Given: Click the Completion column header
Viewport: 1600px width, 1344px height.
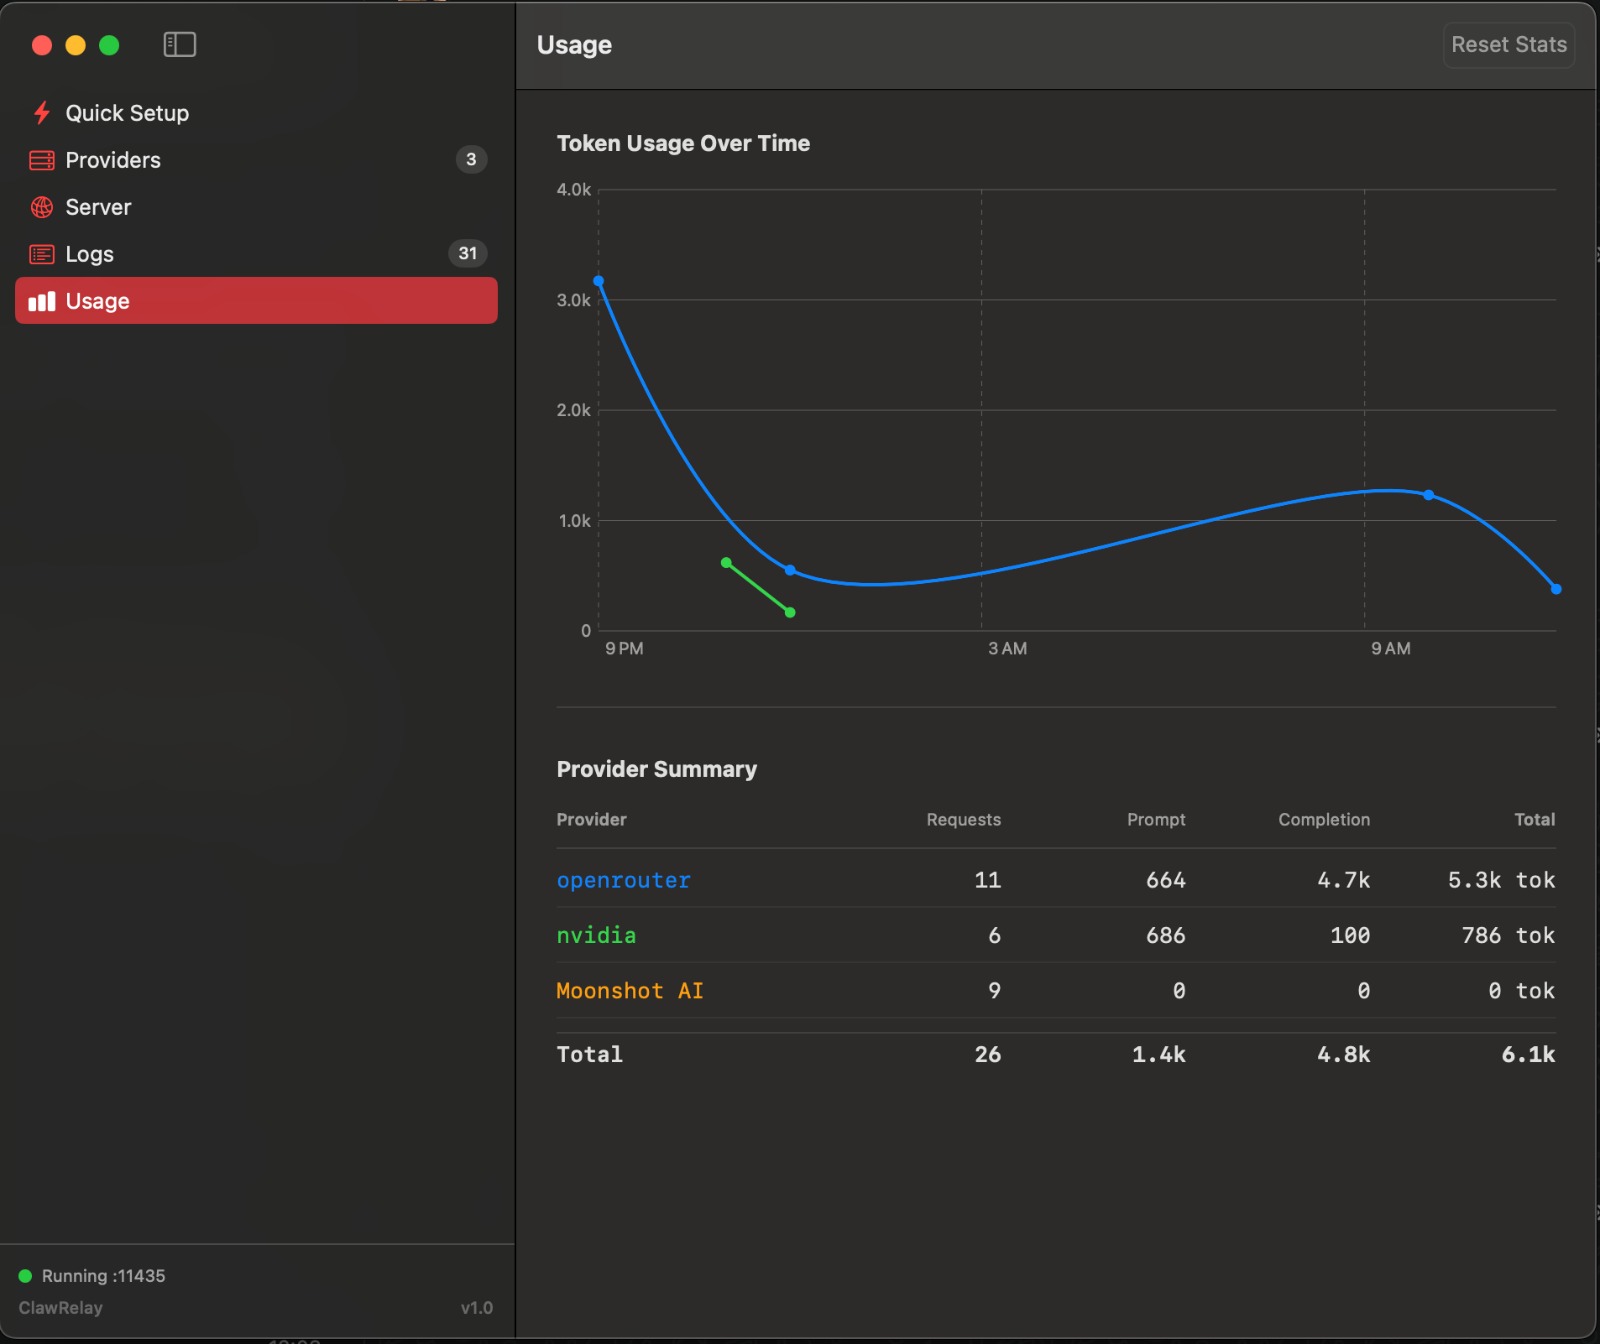Looking at the screenshot, I should [x=1324, y=820].
